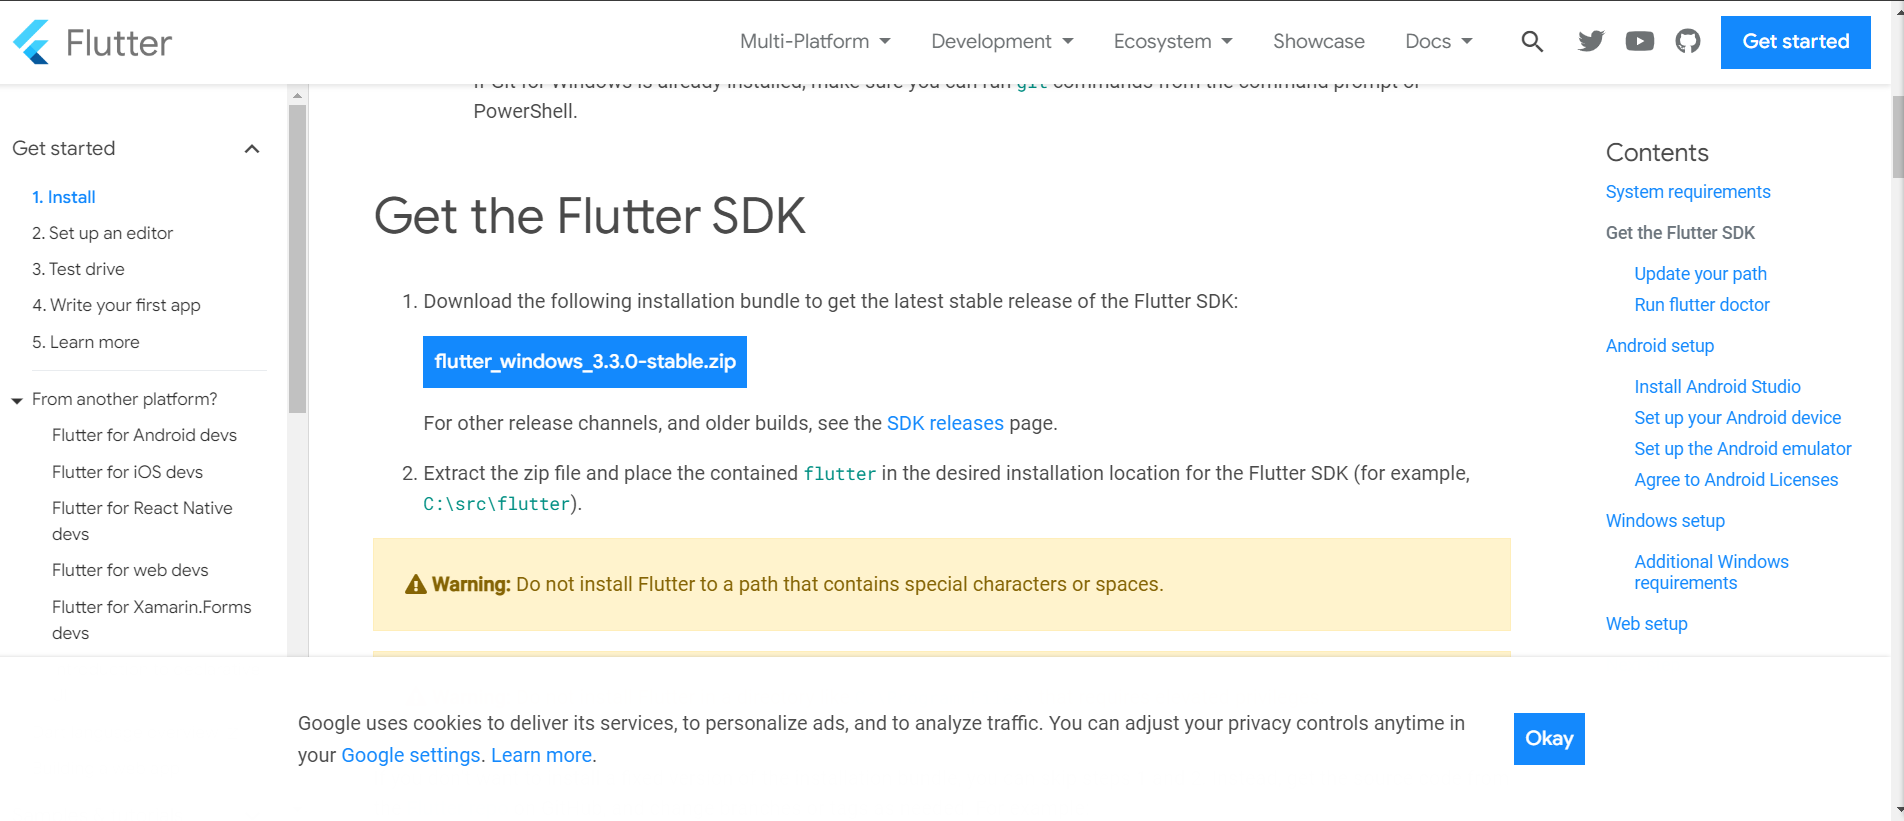
Task: Click the Flutter logo icon
Action: tap(32, 42)
